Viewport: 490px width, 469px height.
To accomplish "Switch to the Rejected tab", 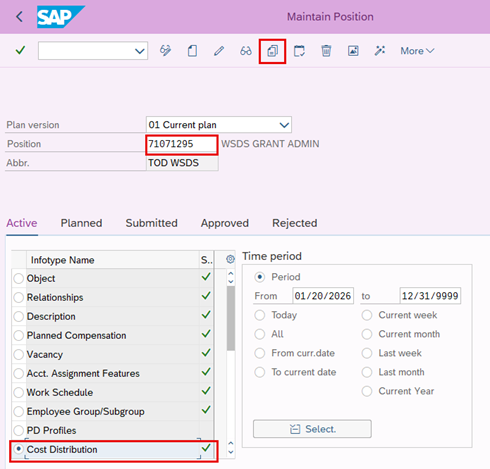I will coord(295,223).
